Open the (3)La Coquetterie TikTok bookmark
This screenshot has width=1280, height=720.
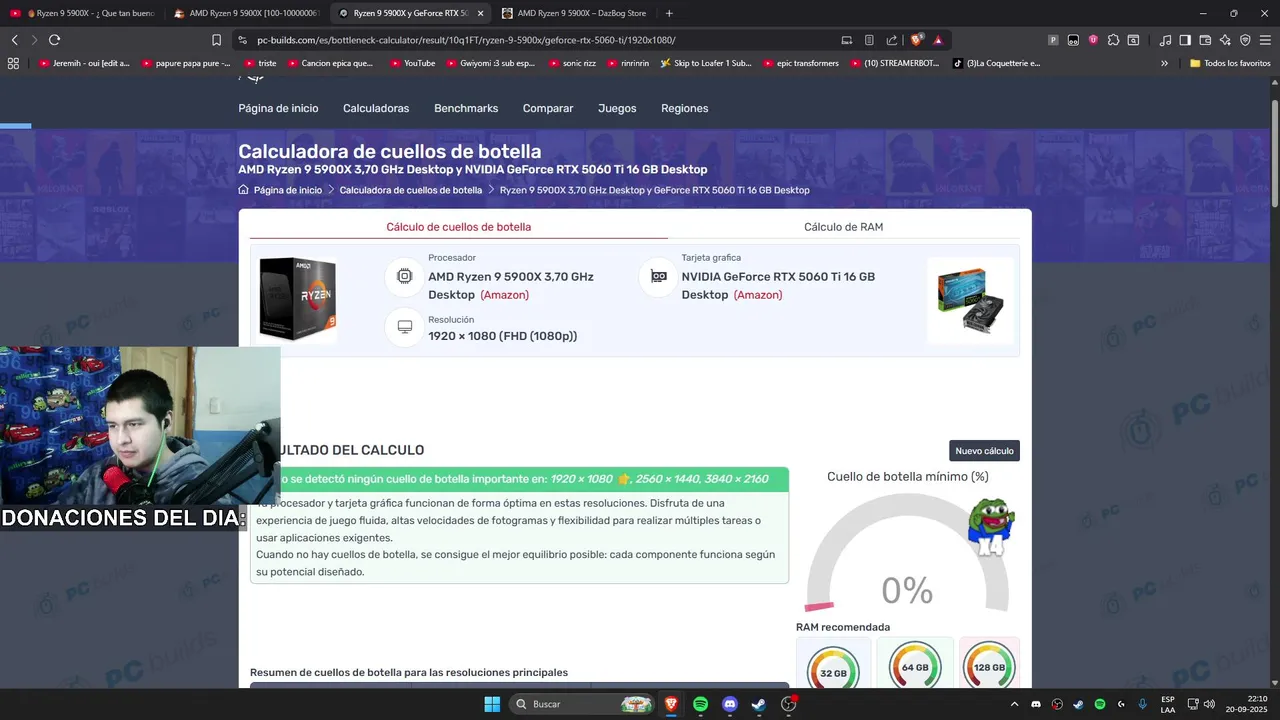click(996, 63)
